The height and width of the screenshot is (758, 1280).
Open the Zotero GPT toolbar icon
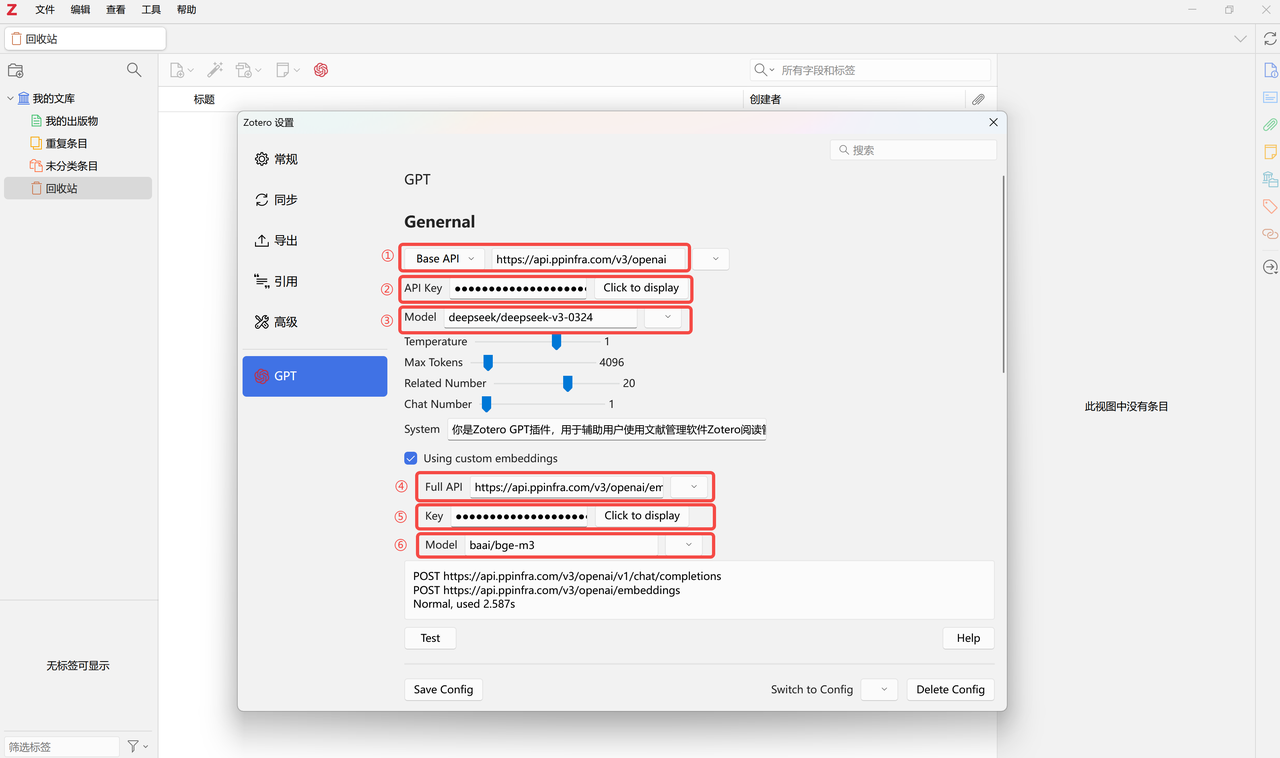321,70
